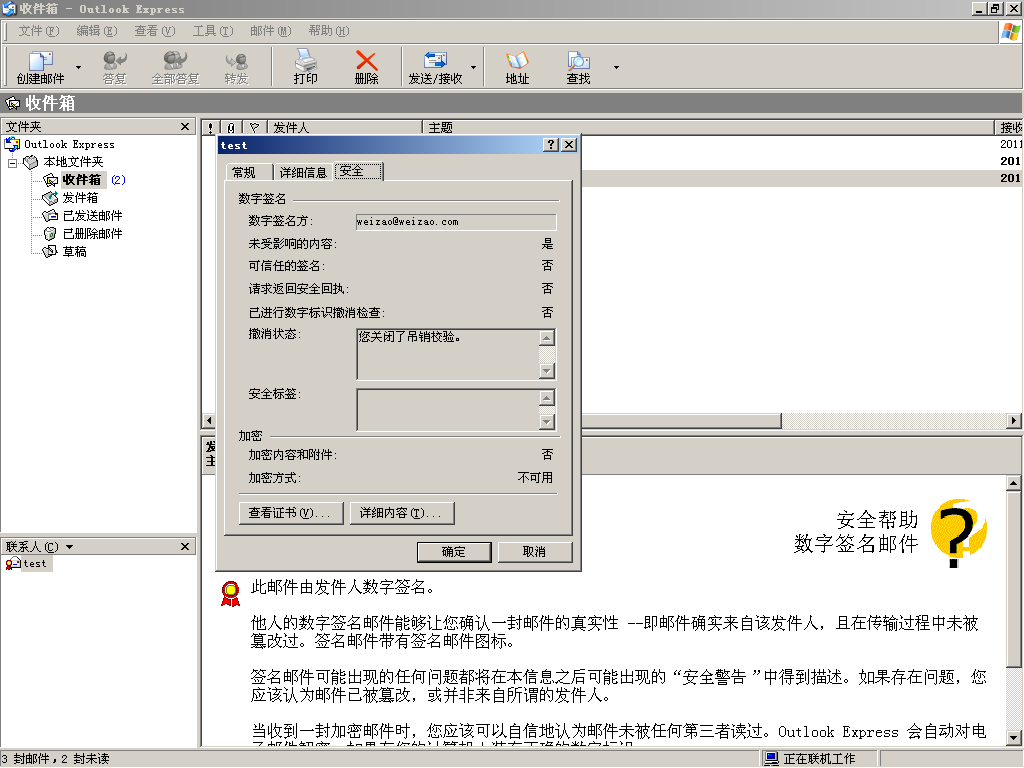Click the 收件箱 folder banner icon
Screen dimensions: 1024x768
(x=12, y=103)
